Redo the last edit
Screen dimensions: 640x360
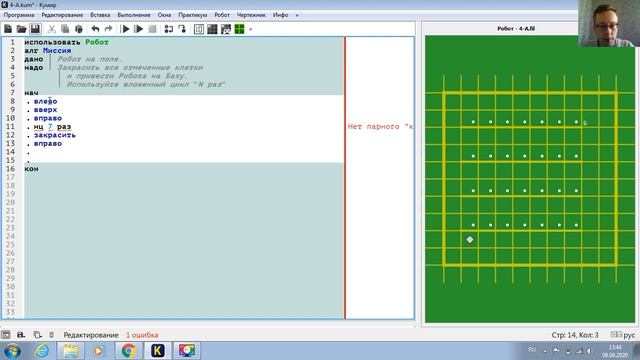point(108,29)
